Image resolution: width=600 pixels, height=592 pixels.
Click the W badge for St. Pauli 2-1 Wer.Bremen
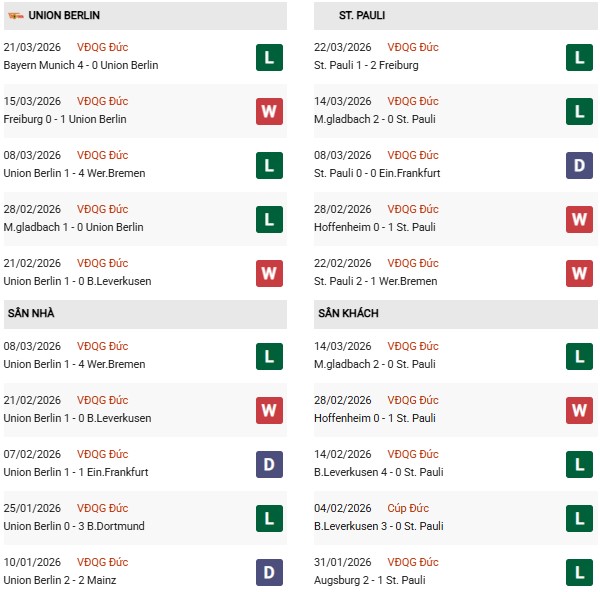[579, 273]
